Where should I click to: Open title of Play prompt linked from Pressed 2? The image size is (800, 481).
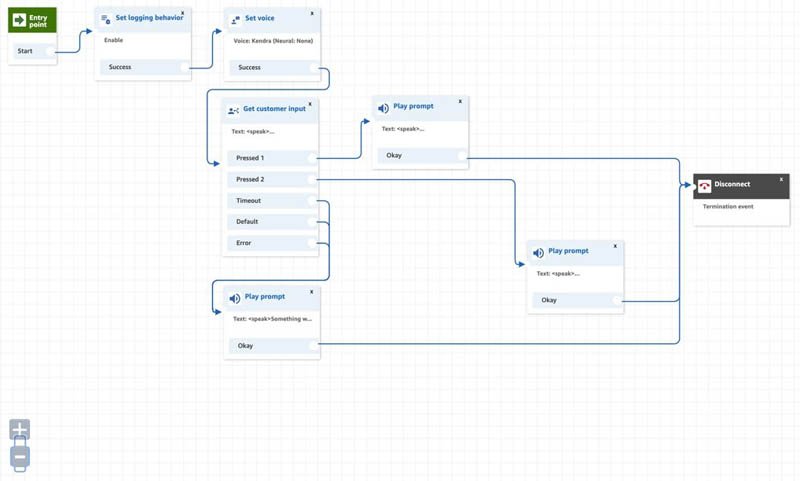point(568,251)
